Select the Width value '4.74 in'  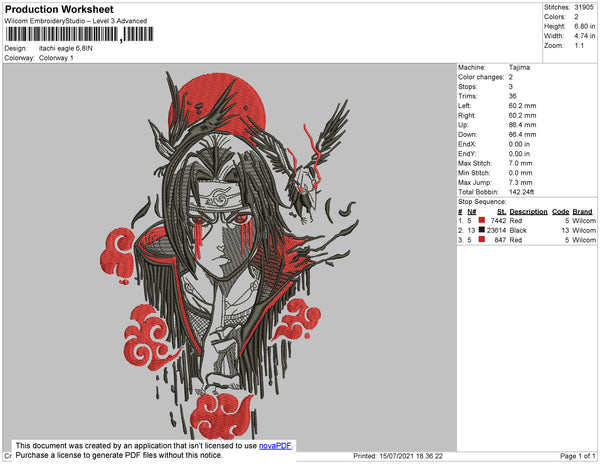[584, 36]
